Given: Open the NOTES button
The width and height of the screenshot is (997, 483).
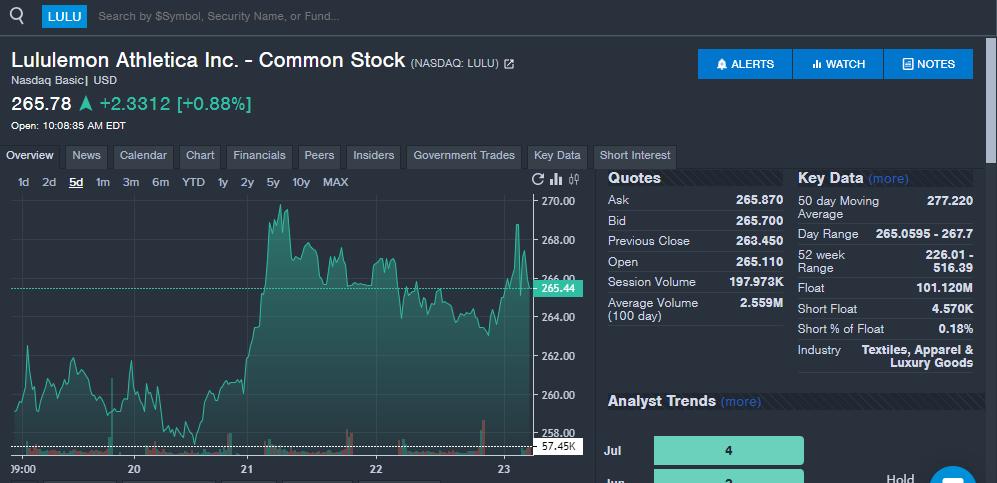Looking at the screenshot, I should [x=928, y=64].
